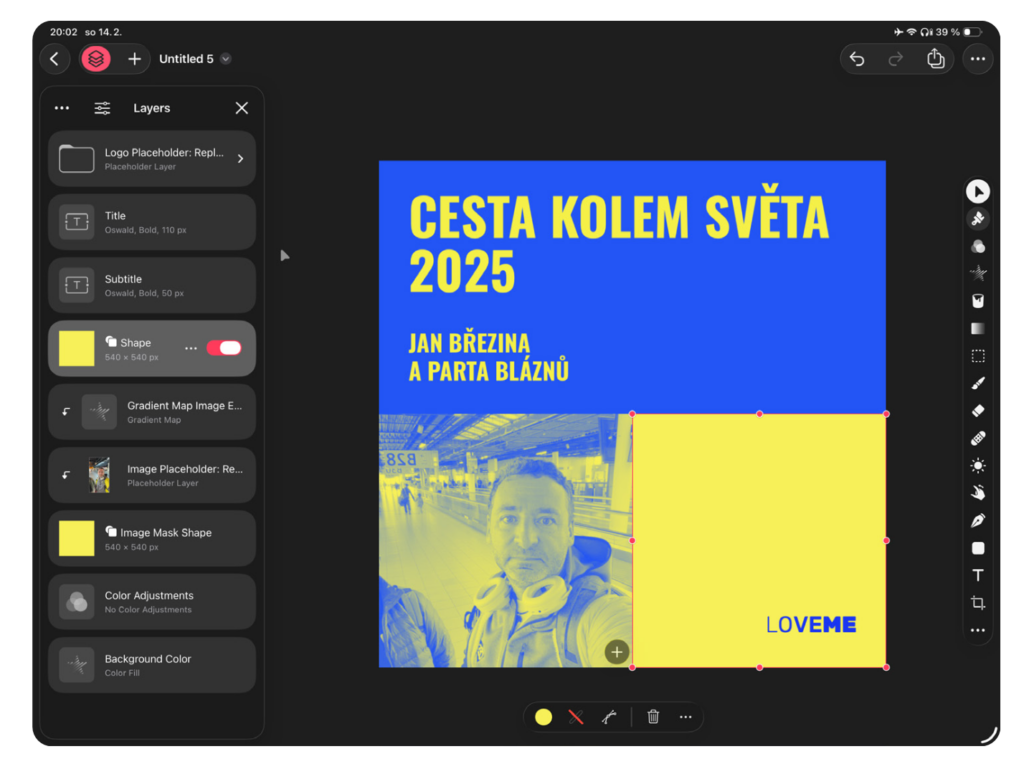Expand the Logo Placeholder layer group

[240, 158]
